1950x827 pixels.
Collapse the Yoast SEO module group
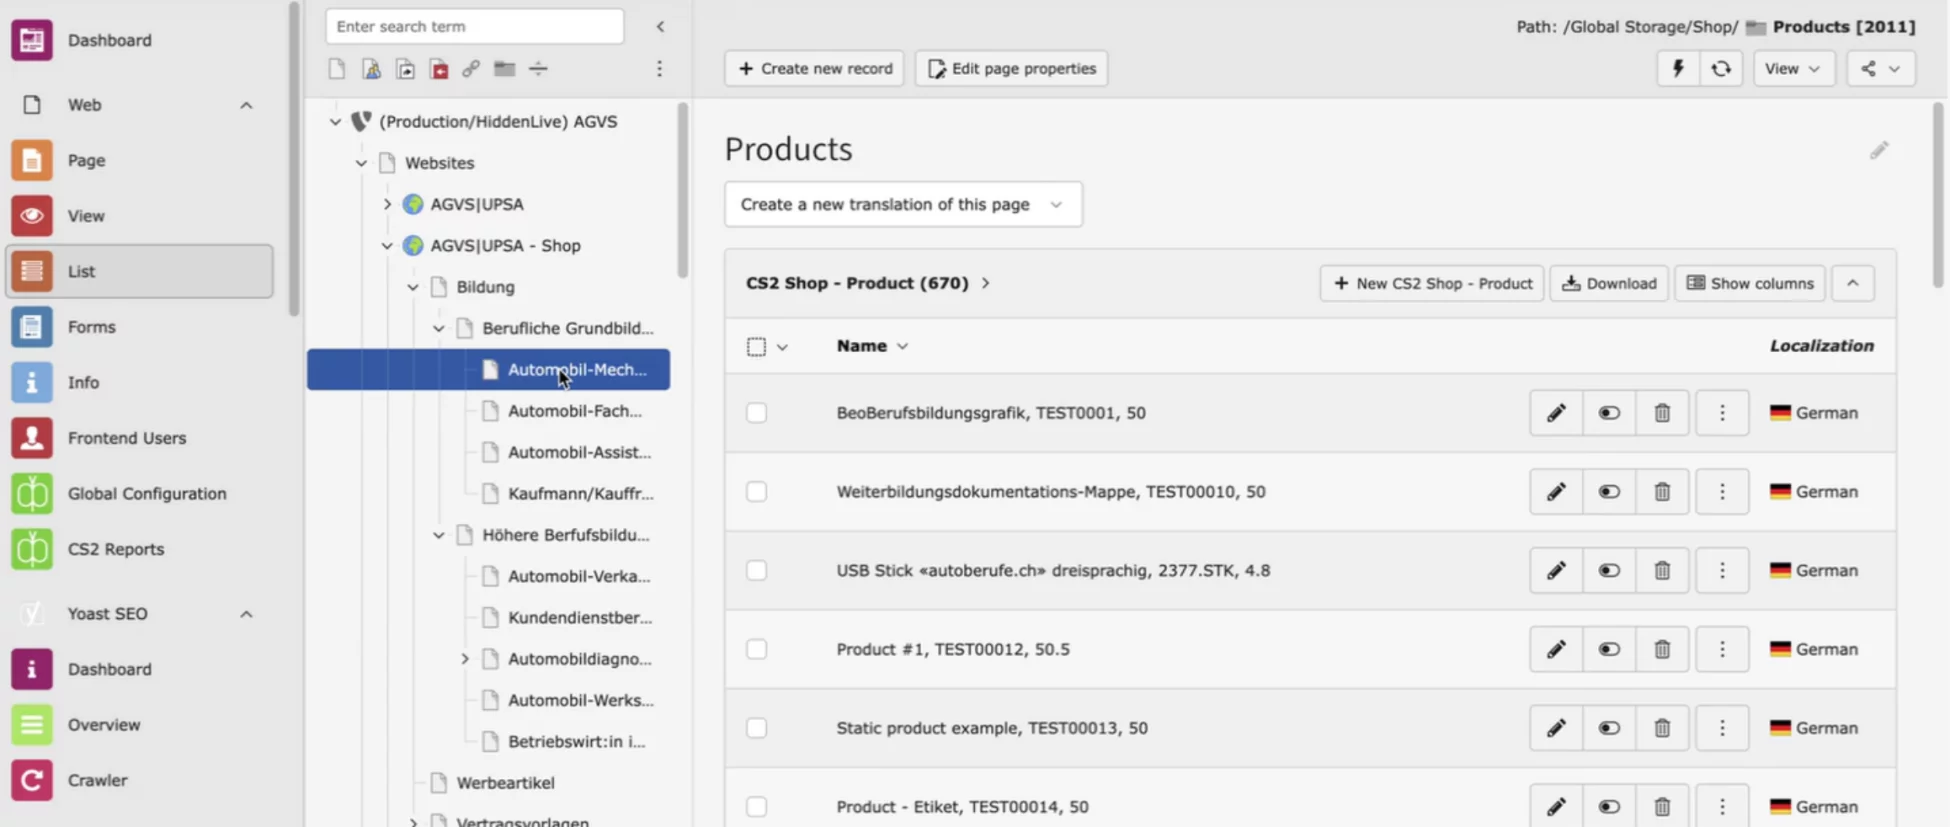[246, 614]
